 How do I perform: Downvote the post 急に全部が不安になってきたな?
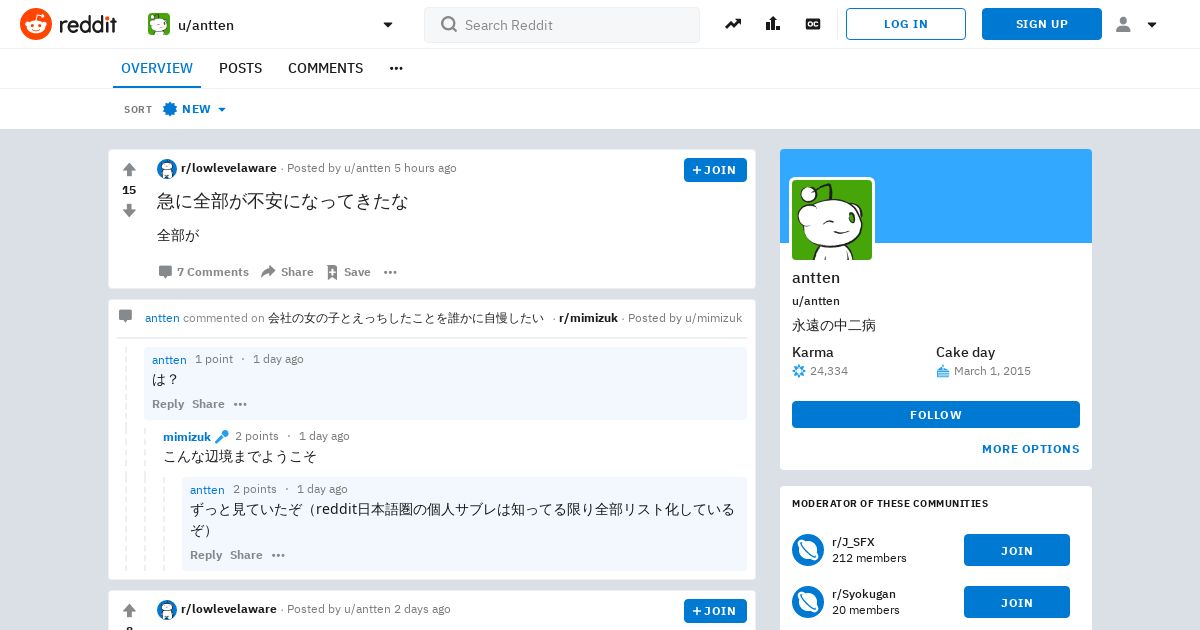pyautogui.click(x=129, y=211)
